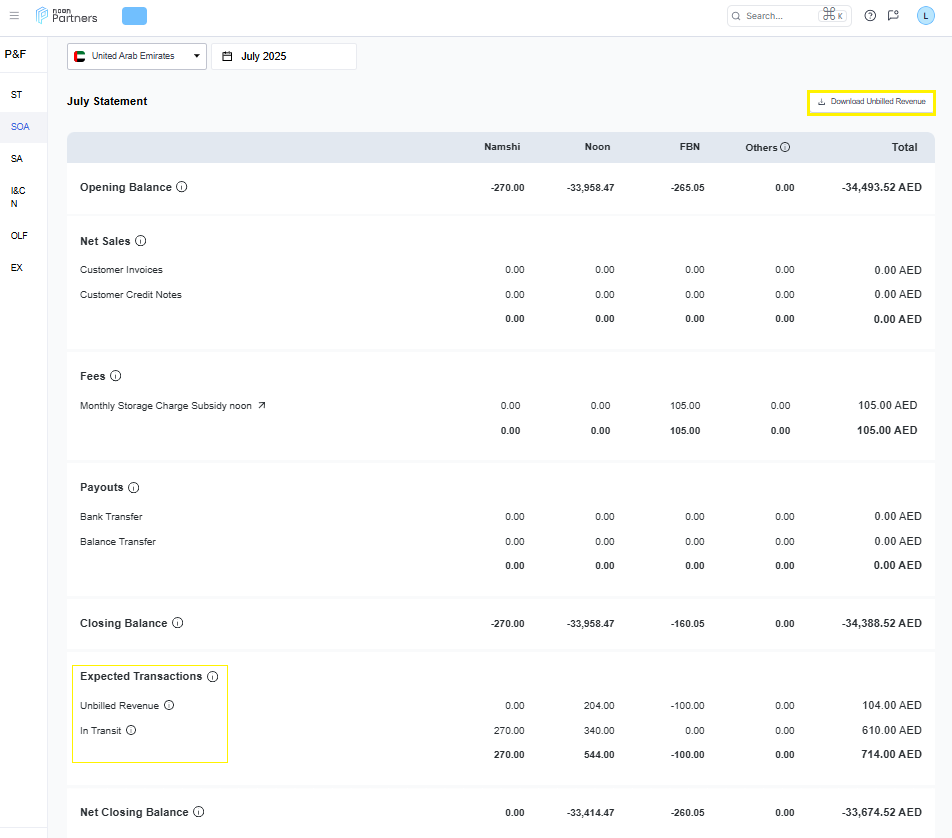The width and height of the screenshot is (952, 838).
Task: Open the user profile avatar L
Action: tap(925, 16)
